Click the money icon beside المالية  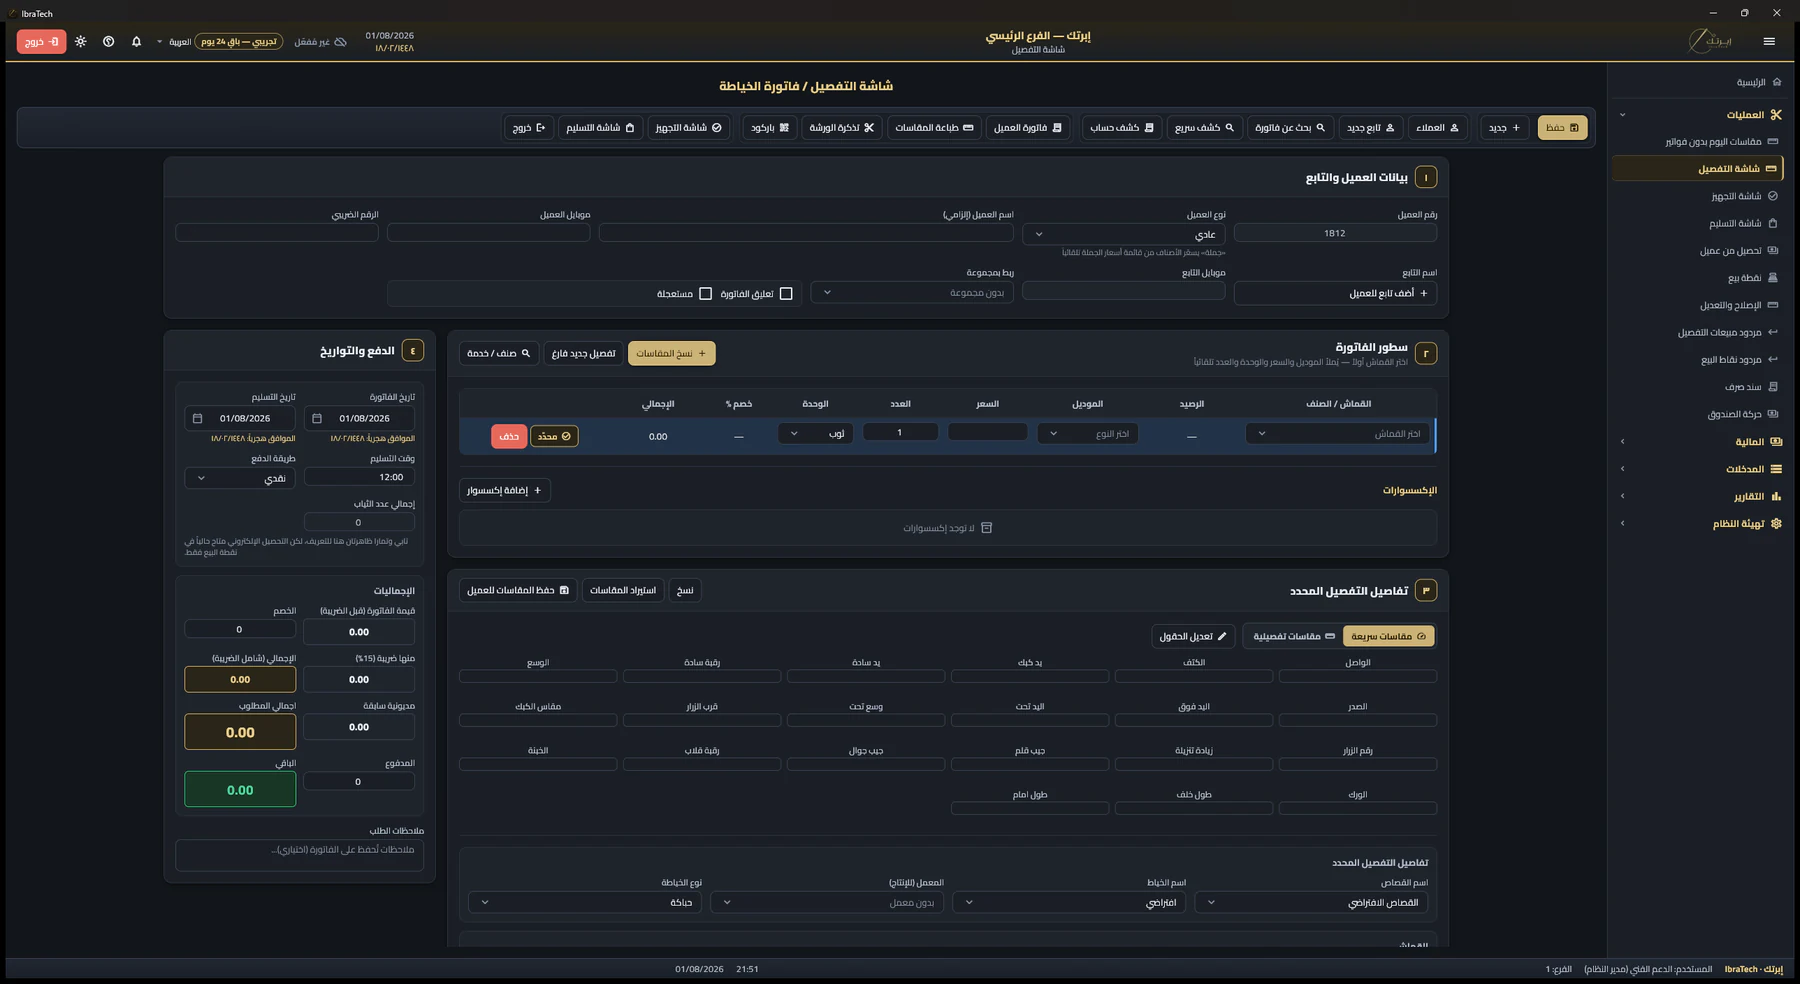coord(1776,441)
